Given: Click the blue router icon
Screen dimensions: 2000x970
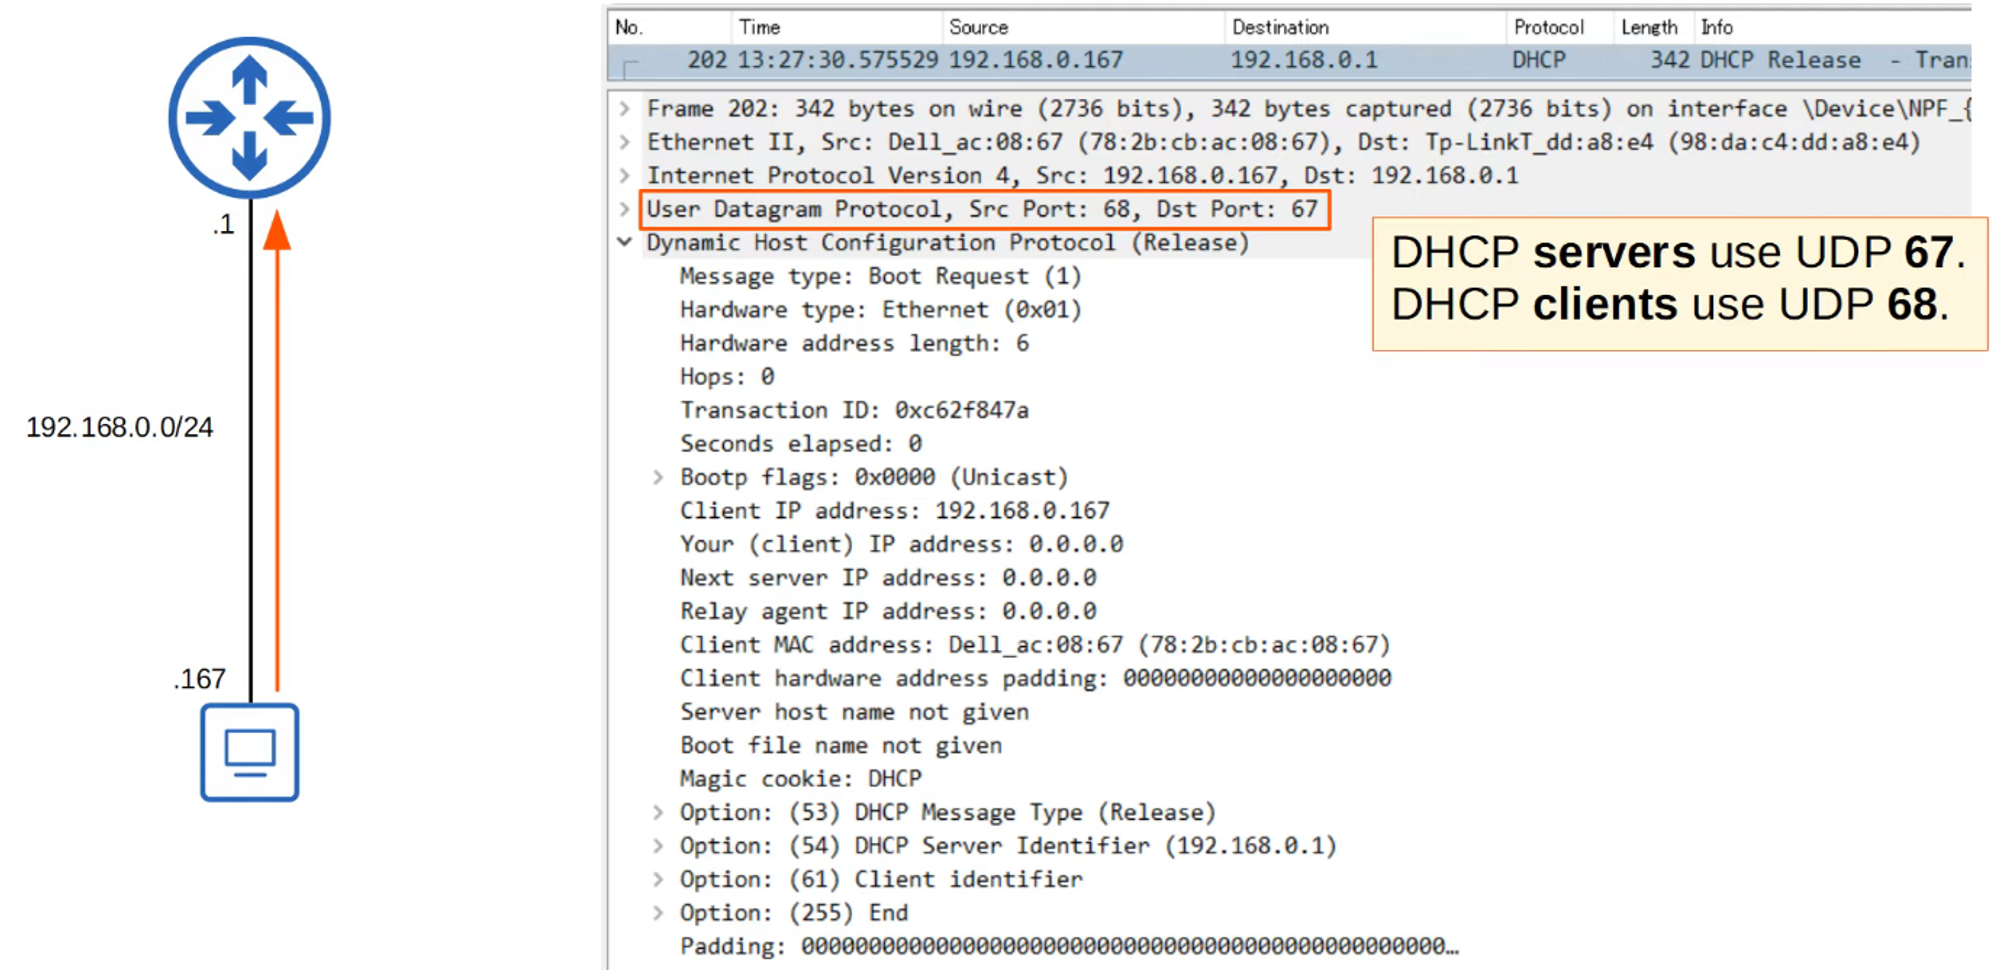Looking at the screenshot, I should (249, 118).
